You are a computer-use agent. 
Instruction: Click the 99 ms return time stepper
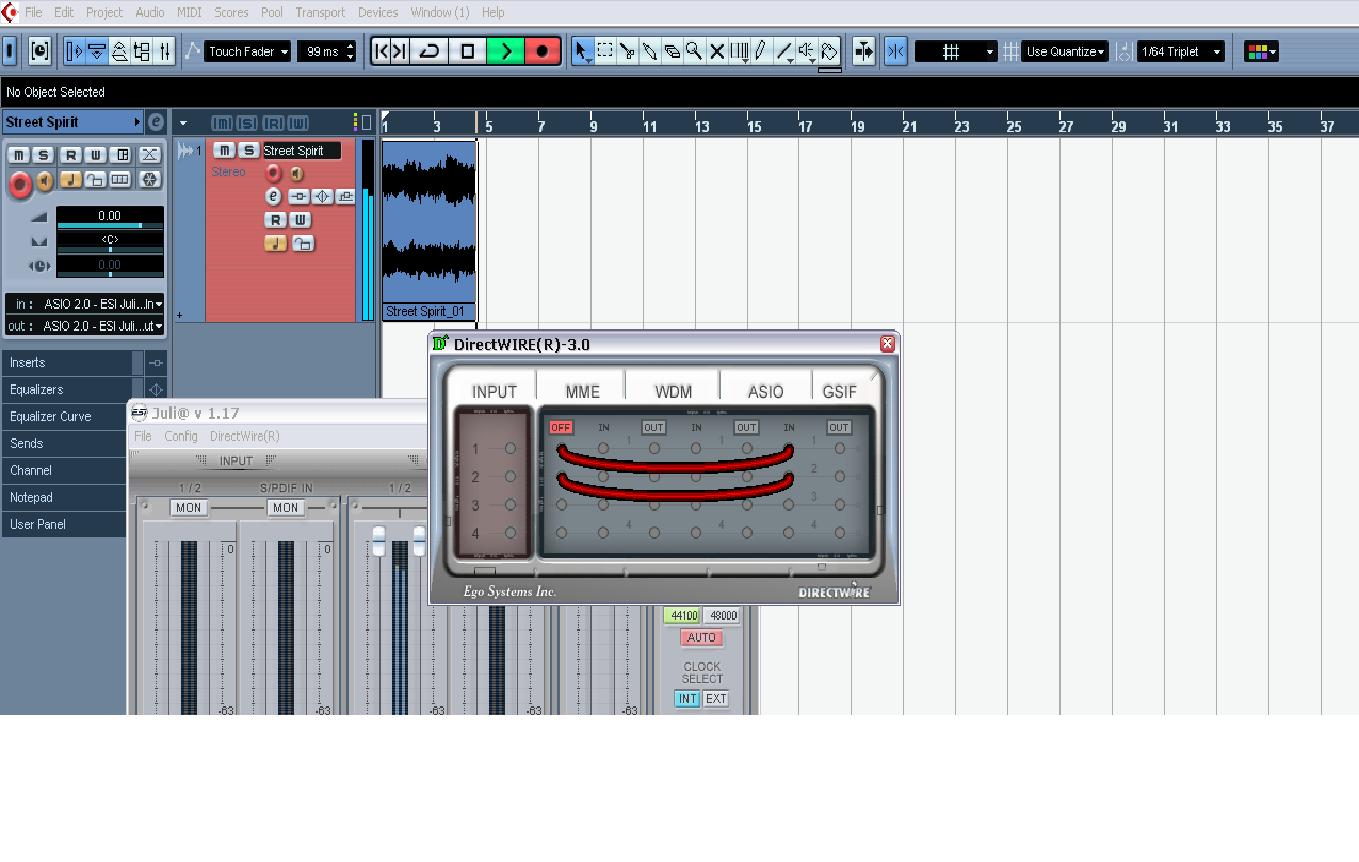tap(350, 51)
